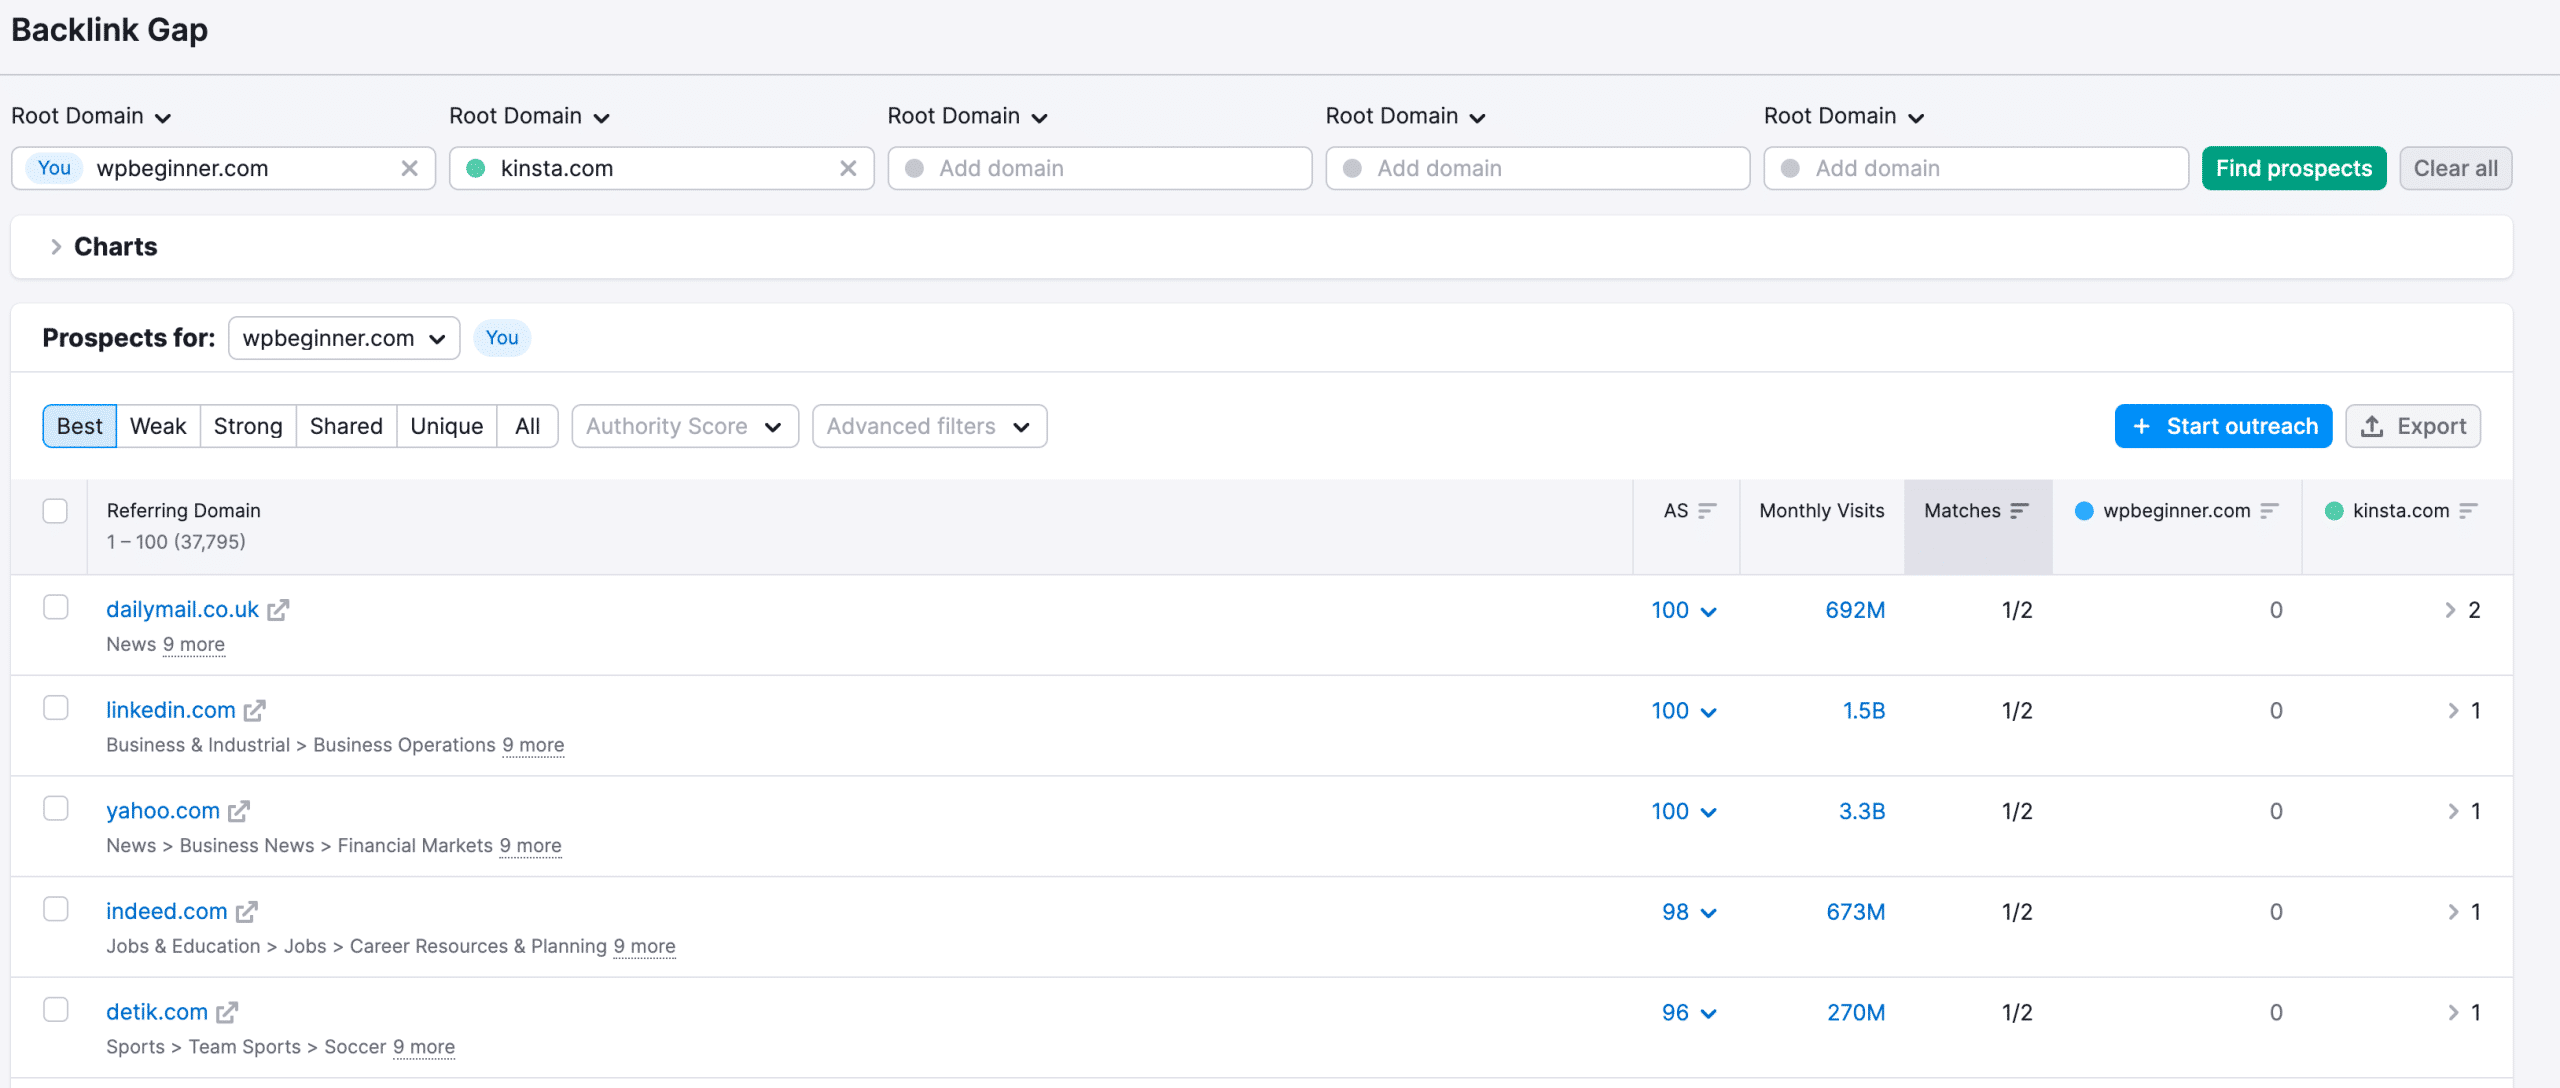
Task: Click green dot in kinsta.com column header
Action: [2334, 511]
